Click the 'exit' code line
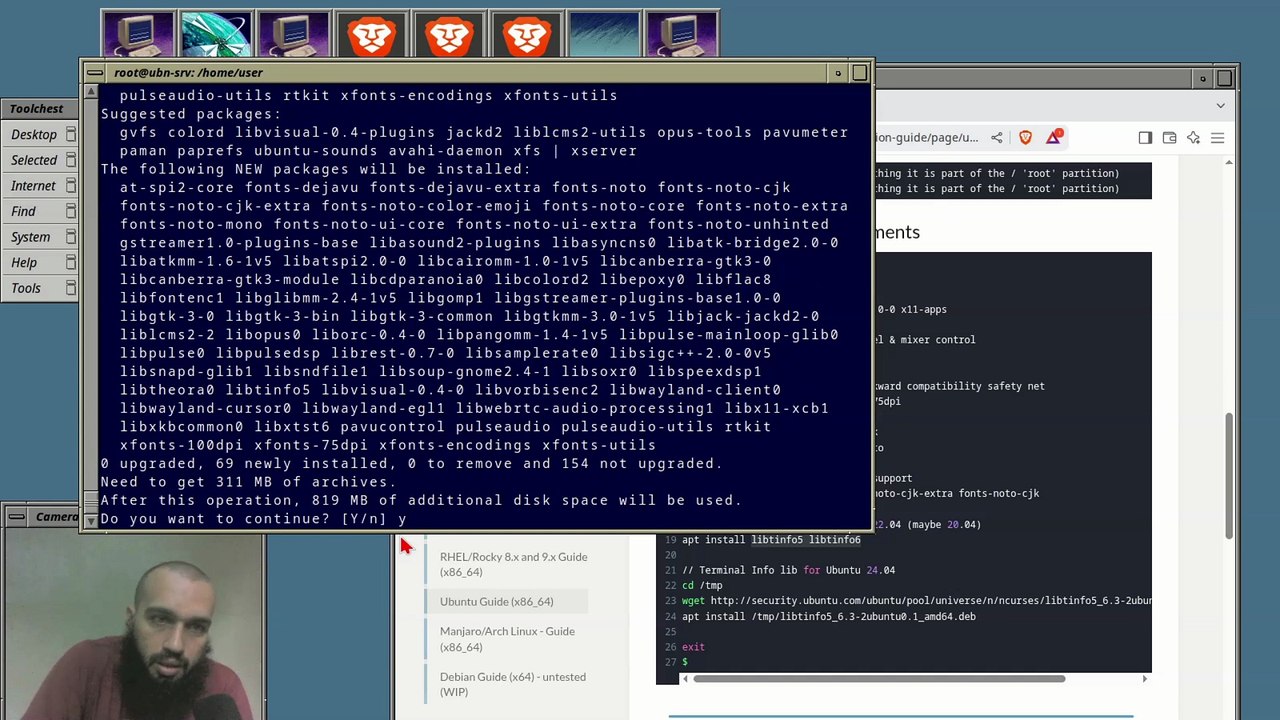1280x720 pixels. (x=693, y=647)
